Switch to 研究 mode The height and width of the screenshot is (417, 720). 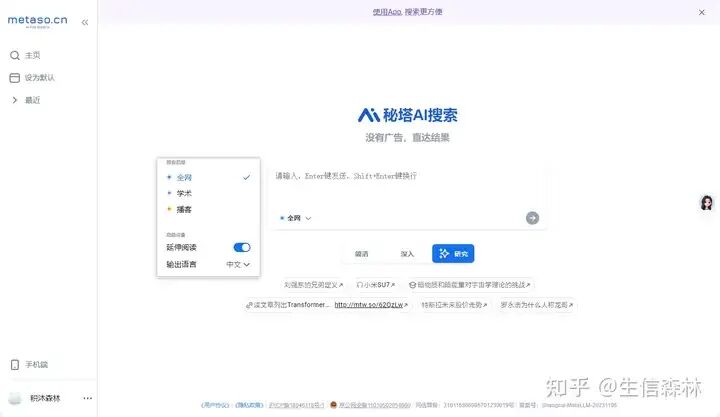pyautogui.click(x=453, y=254)
